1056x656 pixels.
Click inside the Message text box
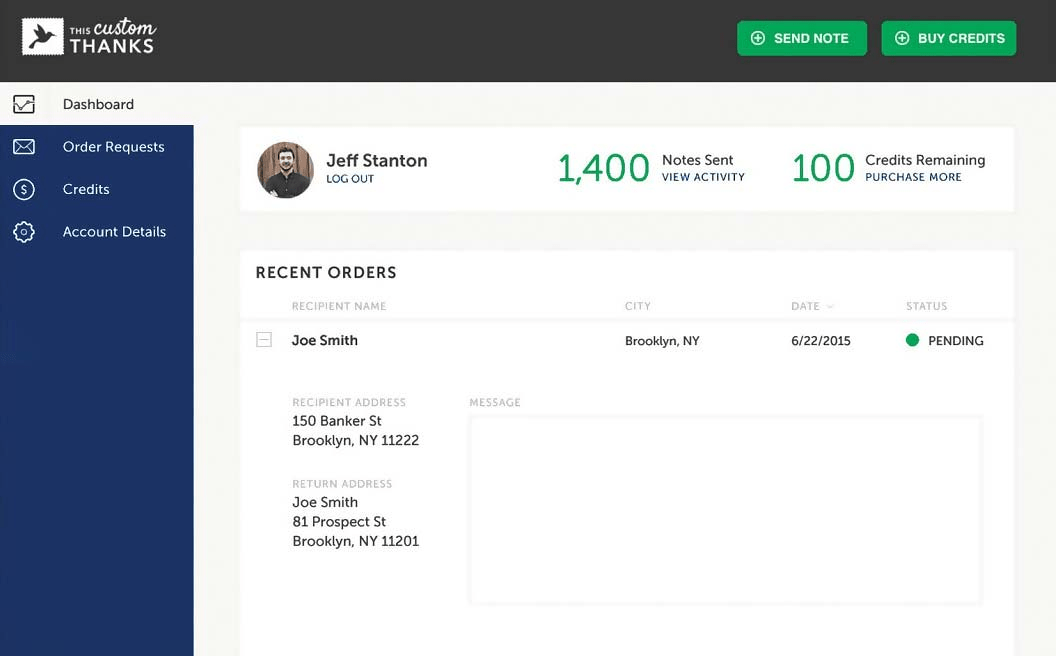click(x=725, y=510)
